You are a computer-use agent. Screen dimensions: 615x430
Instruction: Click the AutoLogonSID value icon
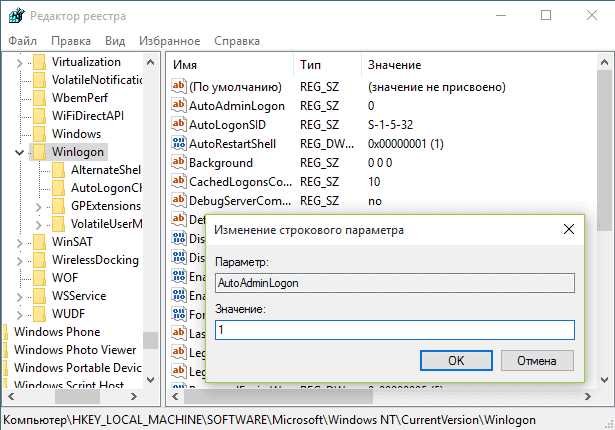[178, 125]
